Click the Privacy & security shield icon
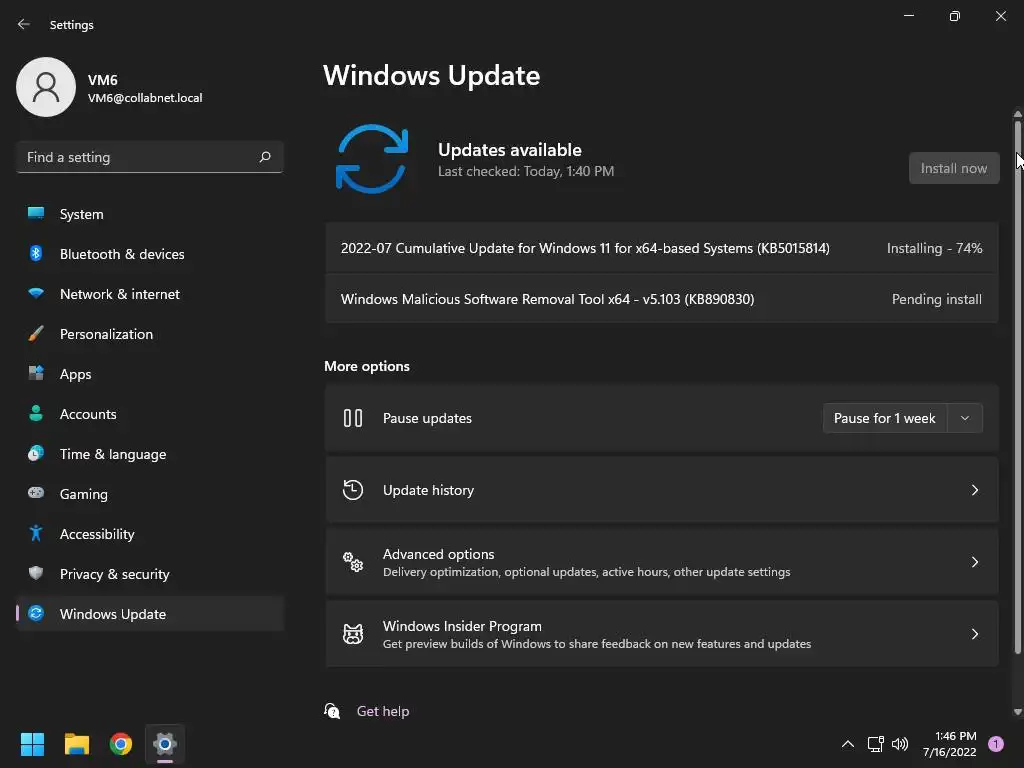 coord(36,573)
